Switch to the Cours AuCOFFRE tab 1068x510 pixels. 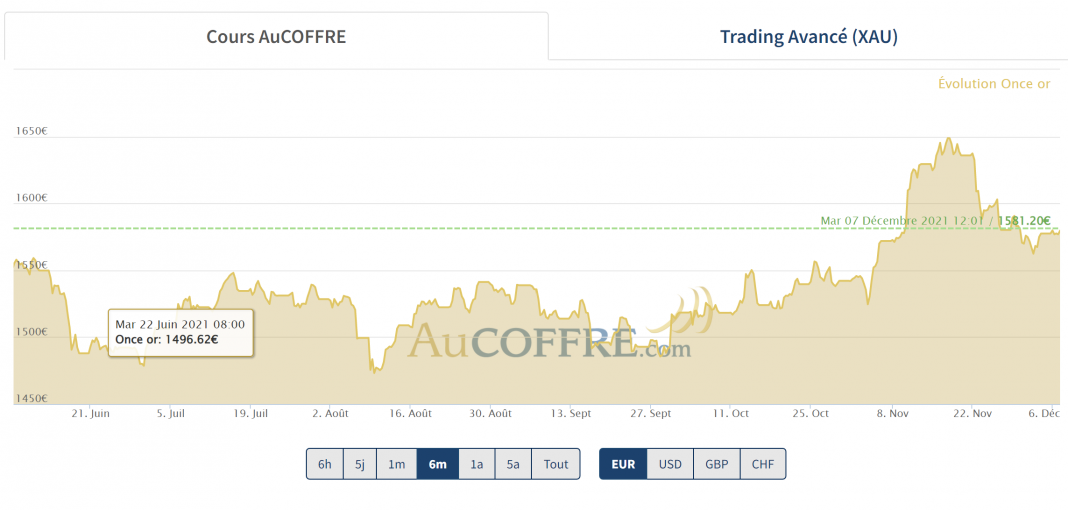click(276, 36)
